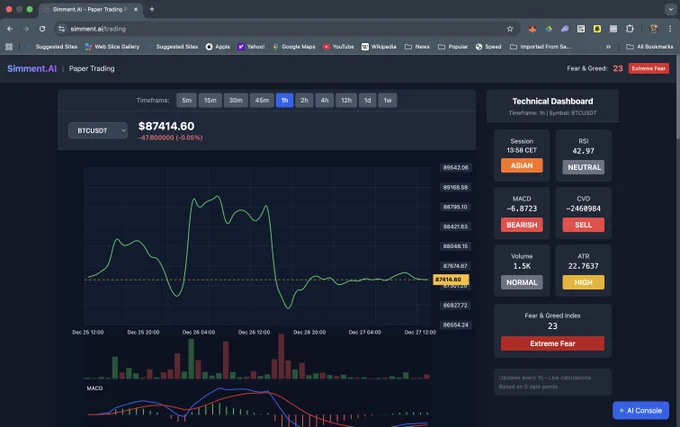Reload the page with the refresh icon
The height and width of the screenshot is (427, 680).
[x=42, y=29]
